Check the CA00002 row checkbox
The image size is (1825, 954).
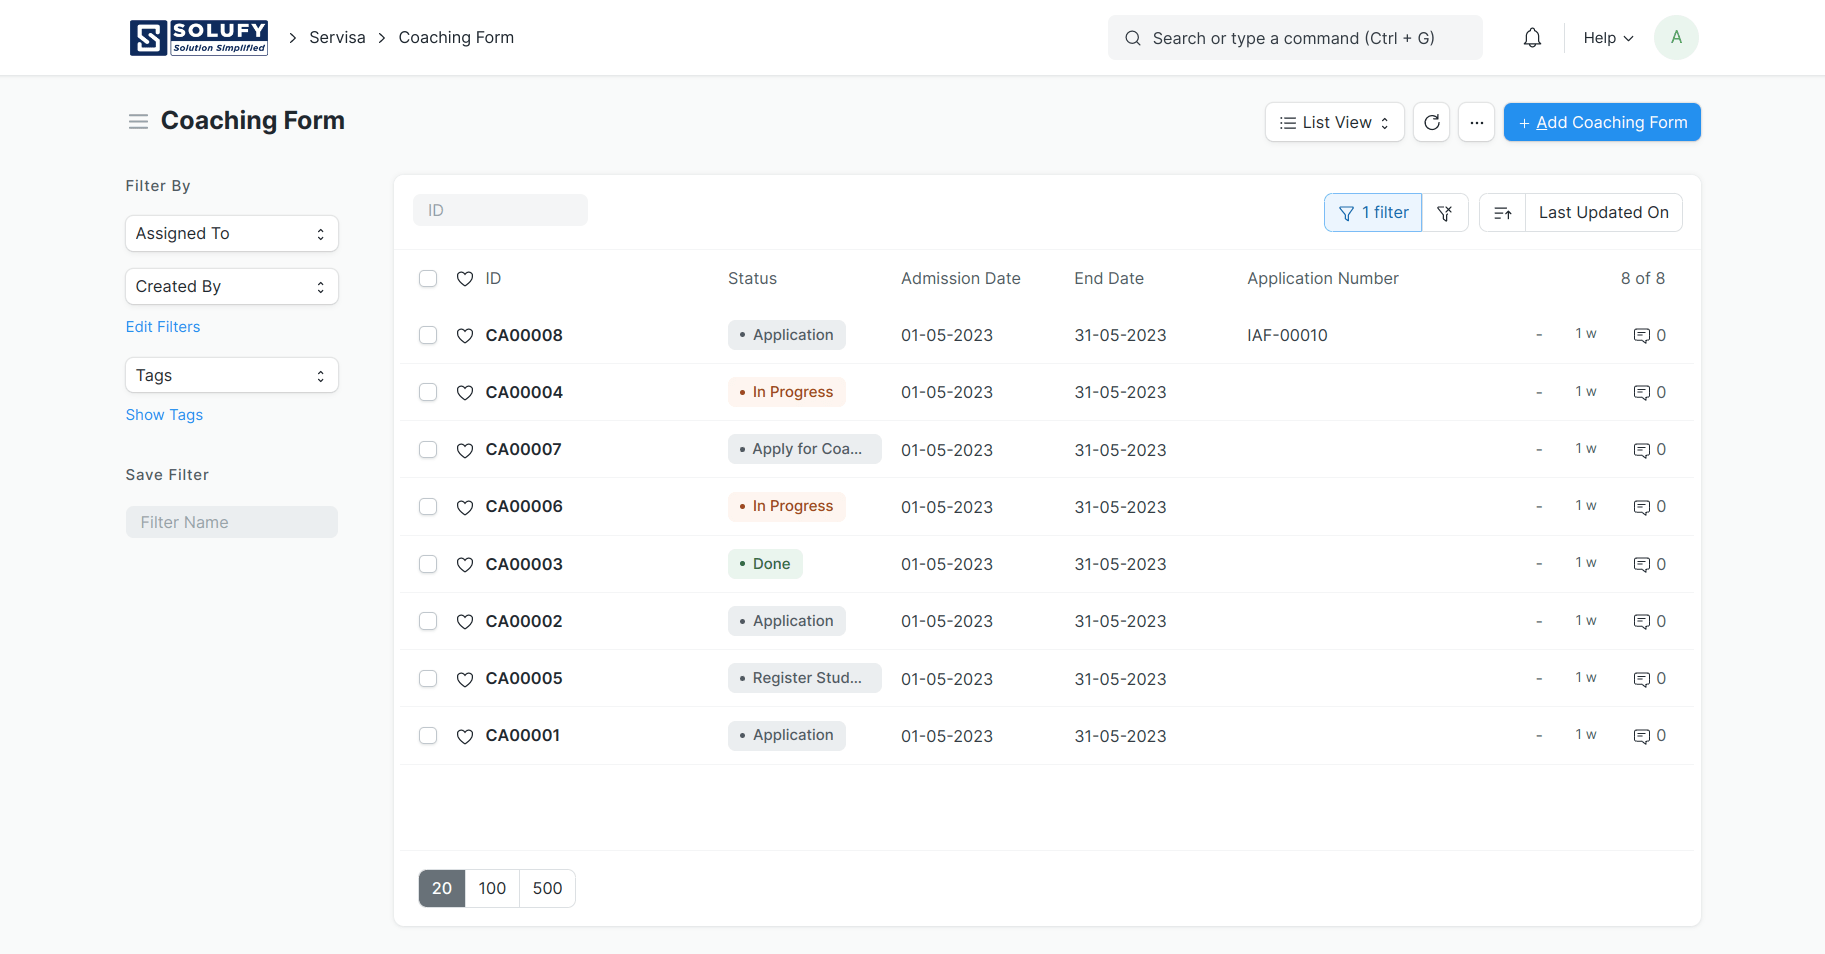[428, 621]
